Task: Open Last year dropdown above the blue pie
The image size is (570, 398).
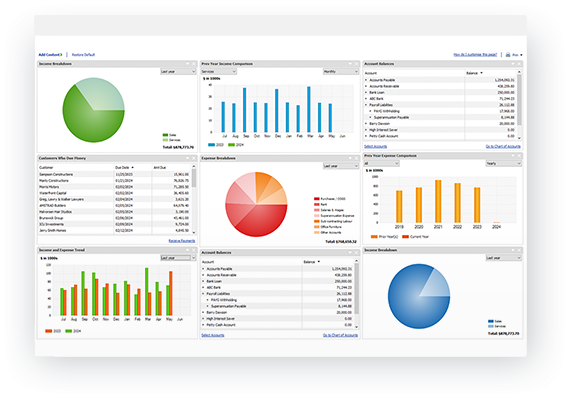Action: click(x=503, y=258)
